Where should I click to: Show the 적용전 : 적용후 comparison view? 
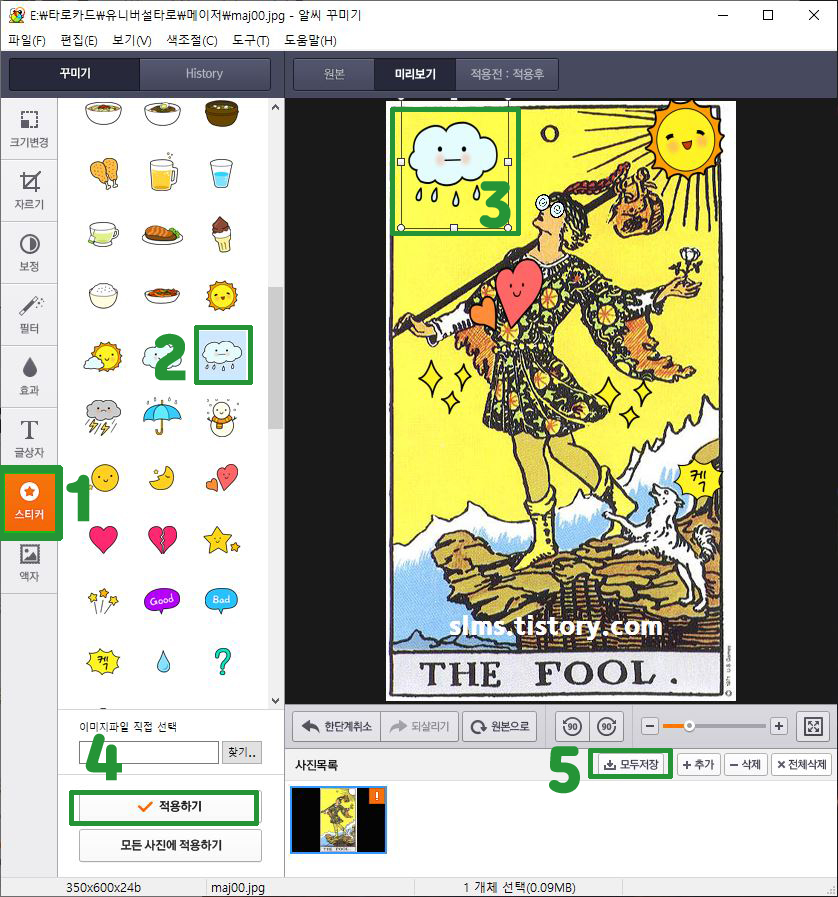[x=507, y=74]
